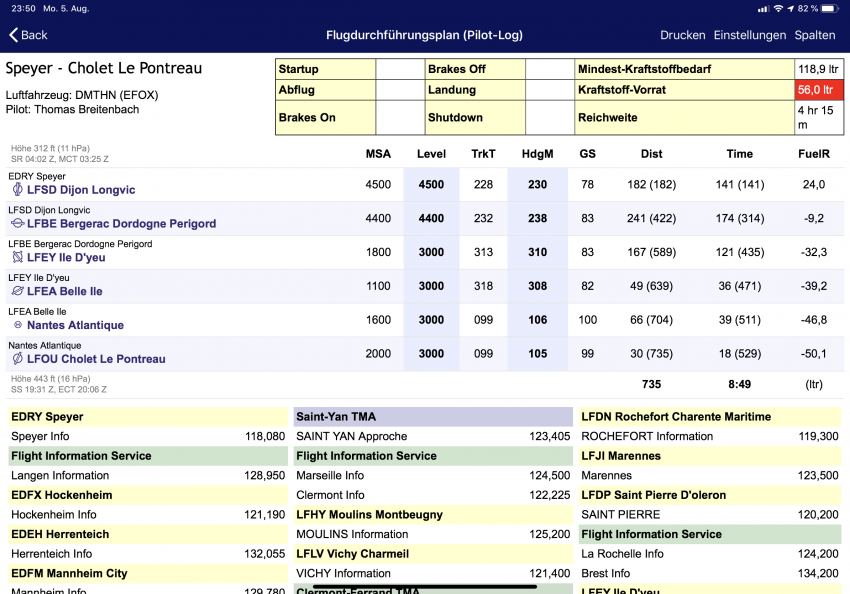Tap the location arrow in status bar
This screenshot has width=850, height=594.
pyautogui.click(x=790, y=9)
